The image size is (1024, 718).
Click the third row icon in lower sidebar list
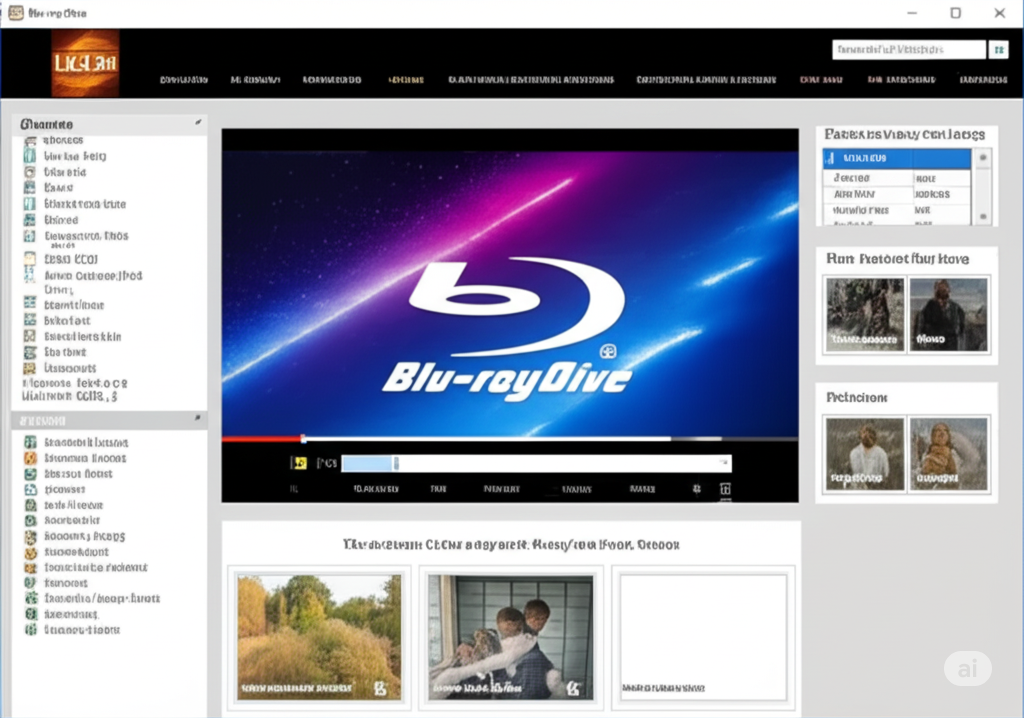click(30, 474)
